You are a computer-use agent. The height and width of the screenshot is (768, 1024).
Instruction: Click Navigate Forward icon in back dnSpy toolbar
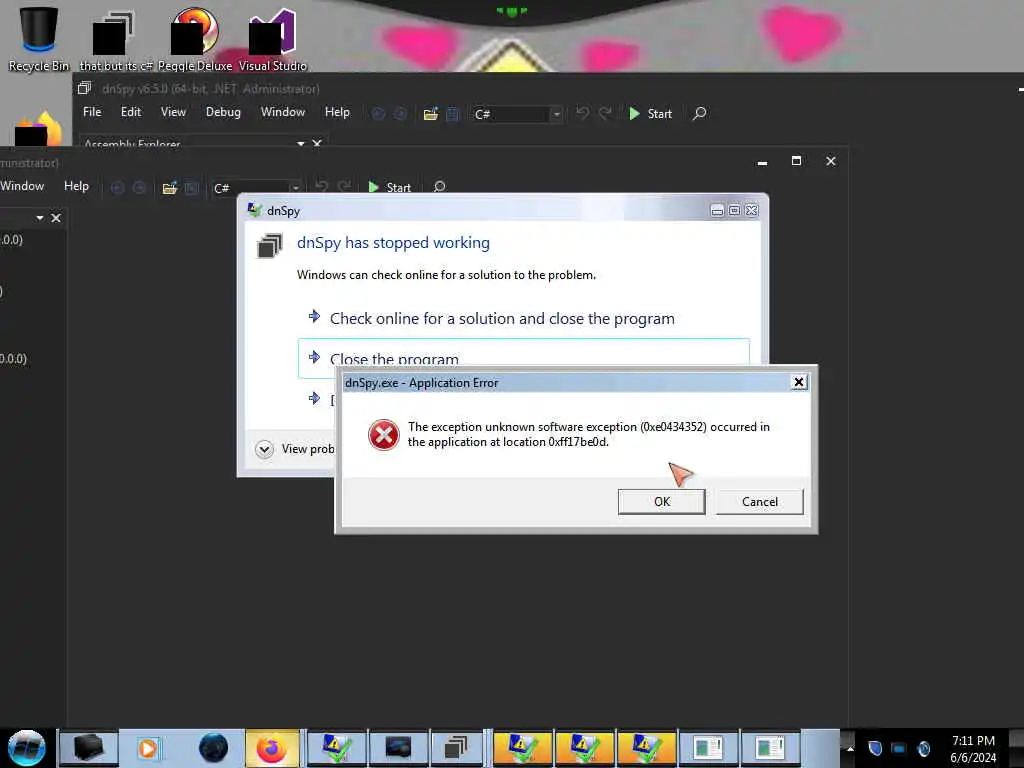[400, 114]
